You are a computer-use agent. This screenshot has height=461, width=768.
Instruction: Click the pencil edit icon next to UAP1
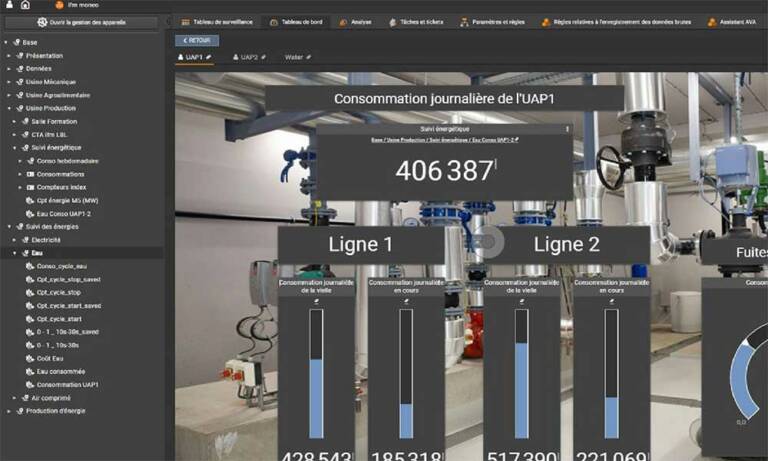(208, 58)
